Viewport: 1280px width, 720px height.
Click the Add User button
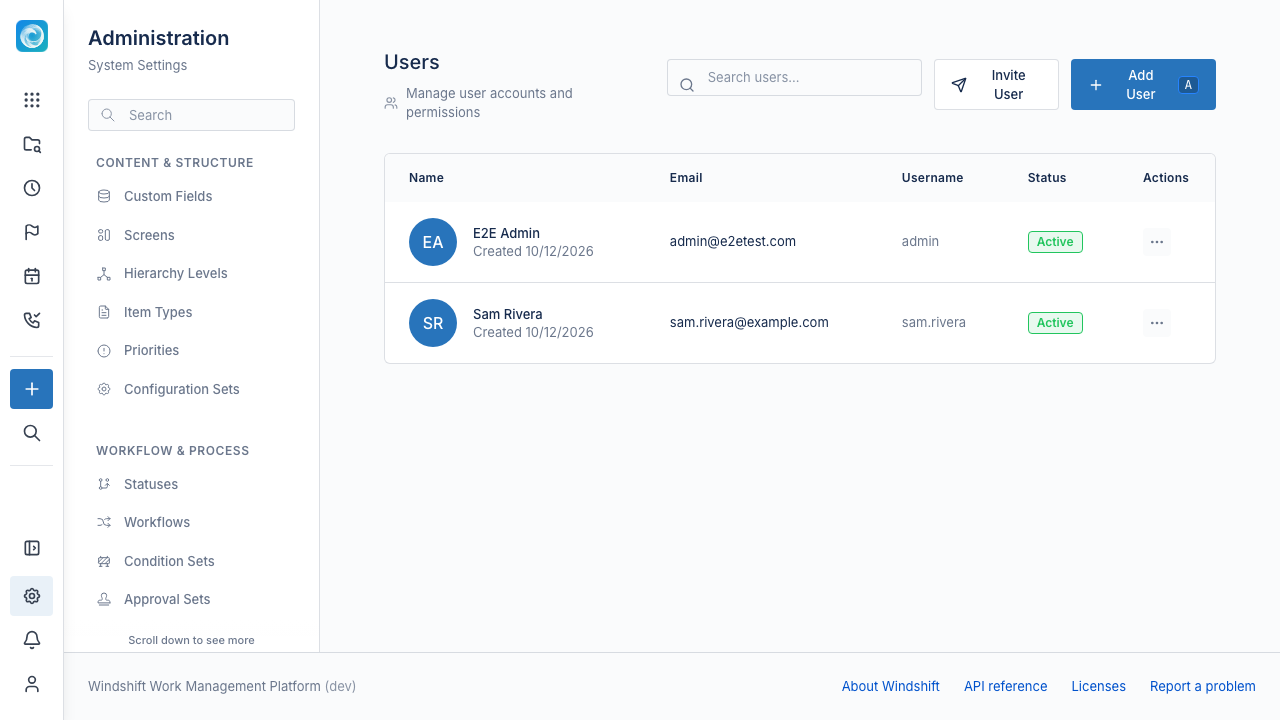click(x=1143, y=84)
